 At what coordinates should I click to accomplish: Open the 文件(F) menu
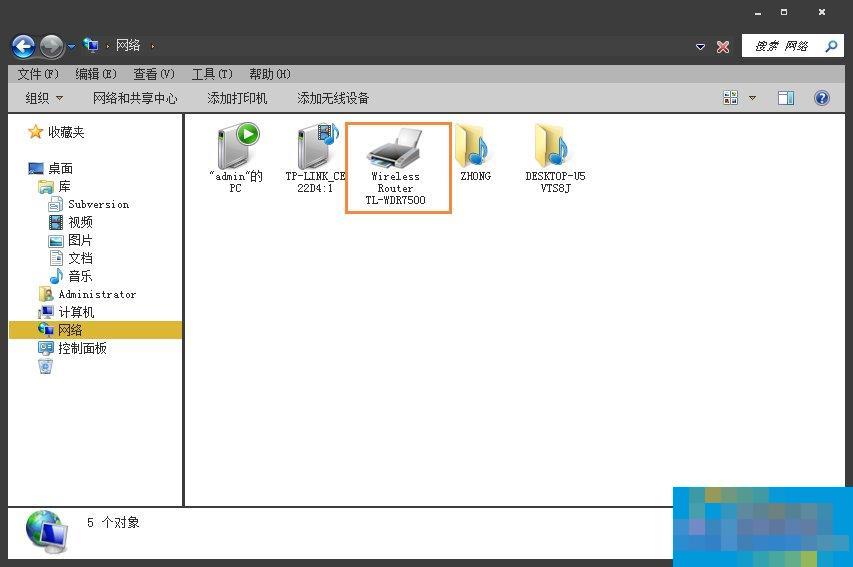pos(38,74)
